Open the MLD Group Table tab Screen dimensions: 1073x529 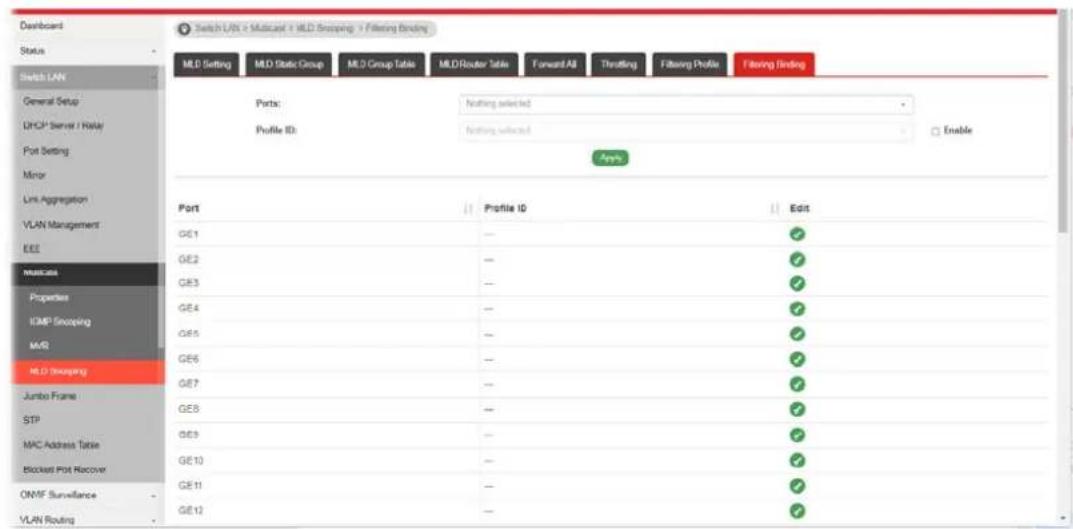(x=382, y=64)
